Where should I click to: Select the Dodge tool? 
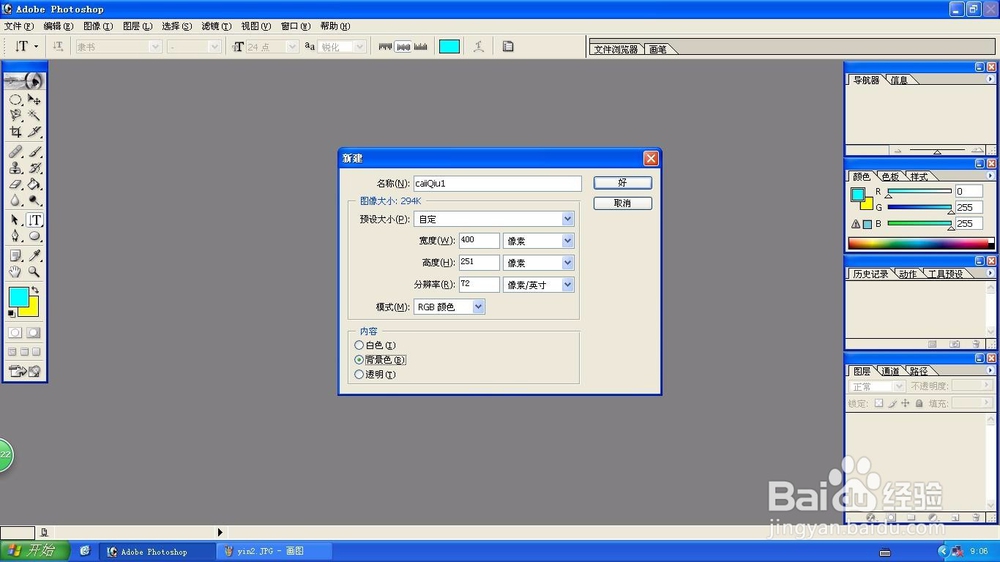(34, 200)
